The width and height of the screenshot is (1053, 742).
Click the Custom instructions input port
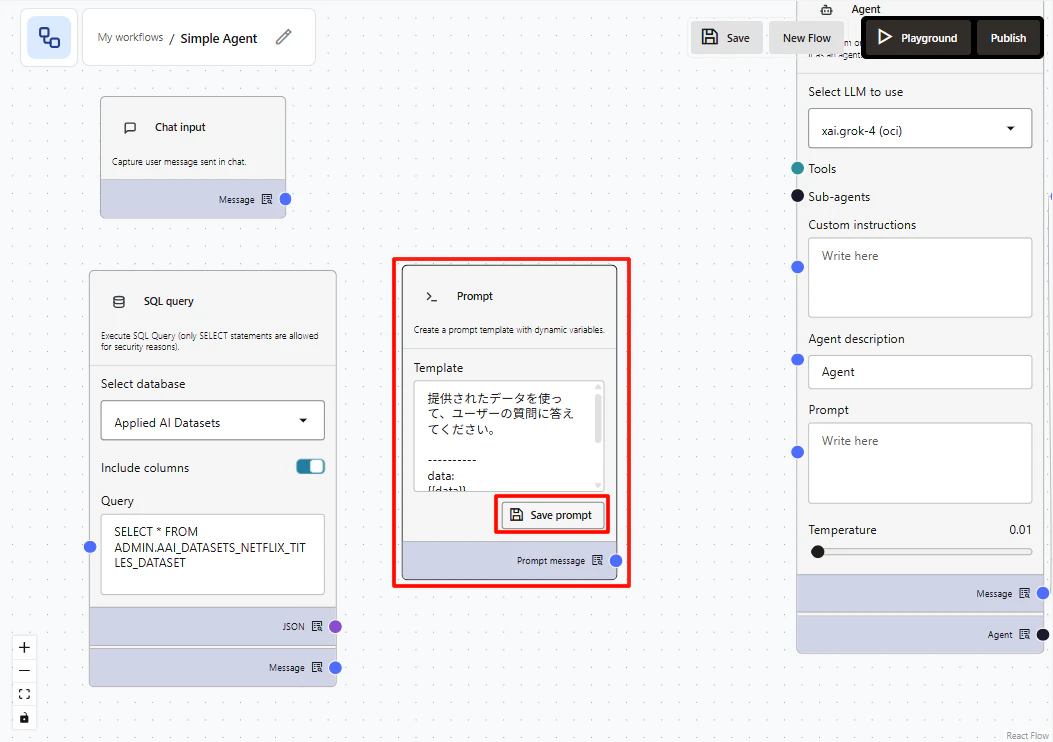[797, 267]
